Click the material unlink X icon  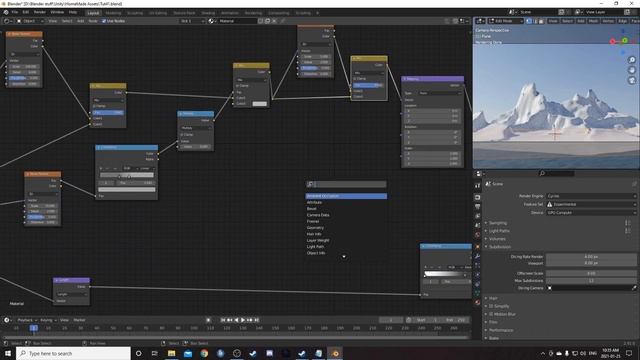(x=274, y=21)
